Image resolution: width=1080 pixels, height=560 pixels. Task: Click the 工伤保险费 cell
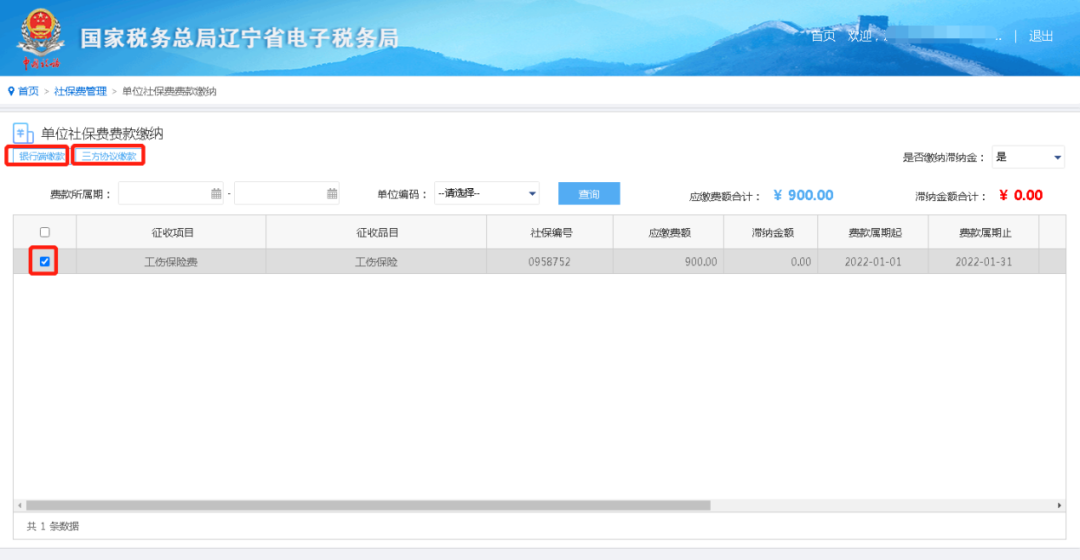coord(171,262)
